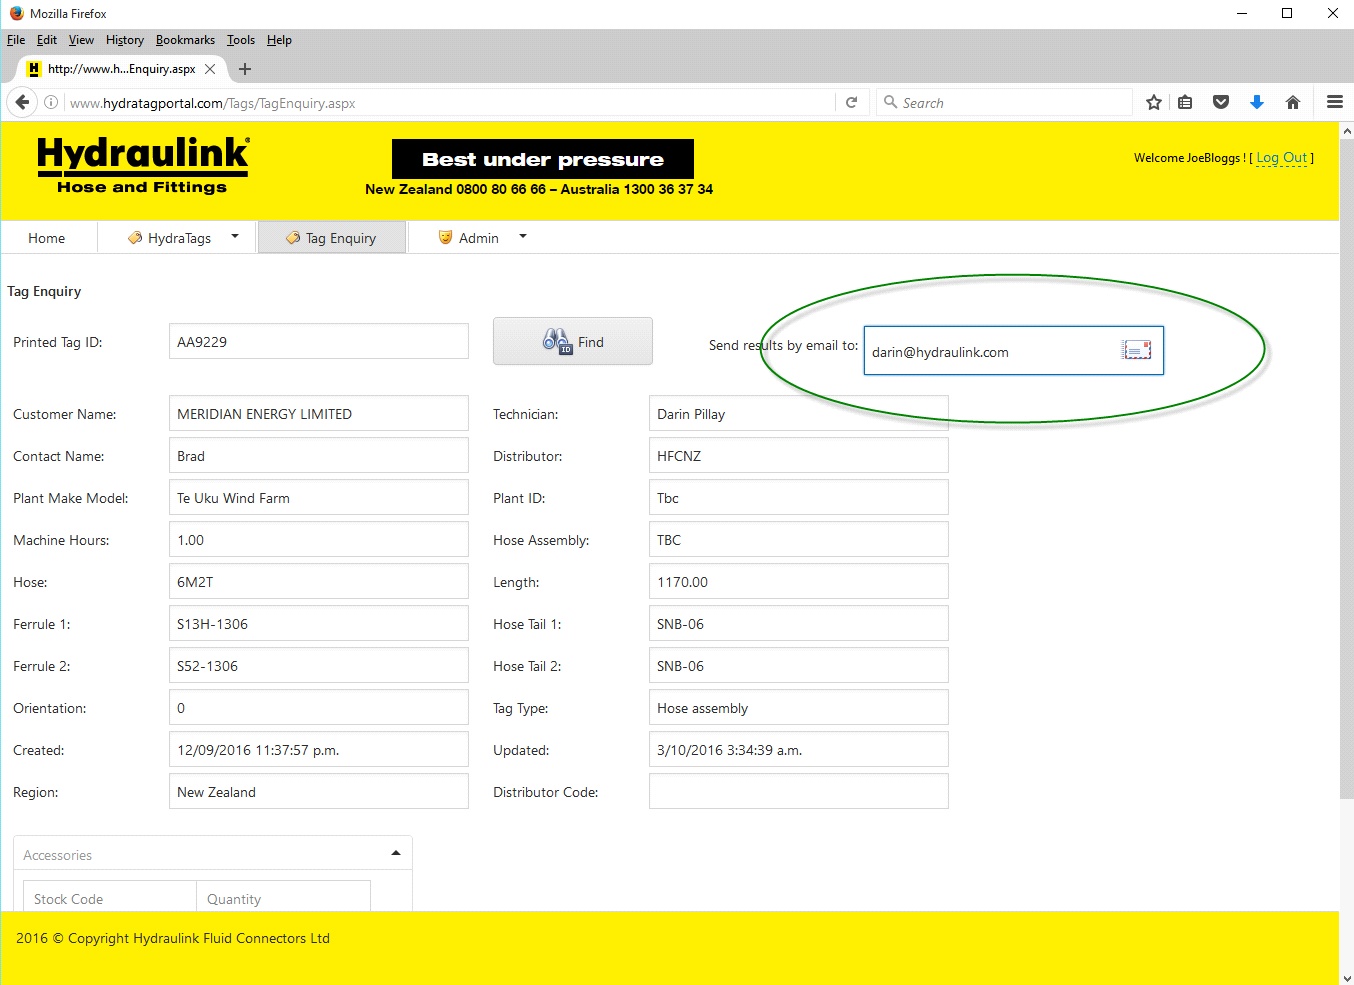Click the Pocket save icon
The image size is (1354, 985).
[1221, 102]
